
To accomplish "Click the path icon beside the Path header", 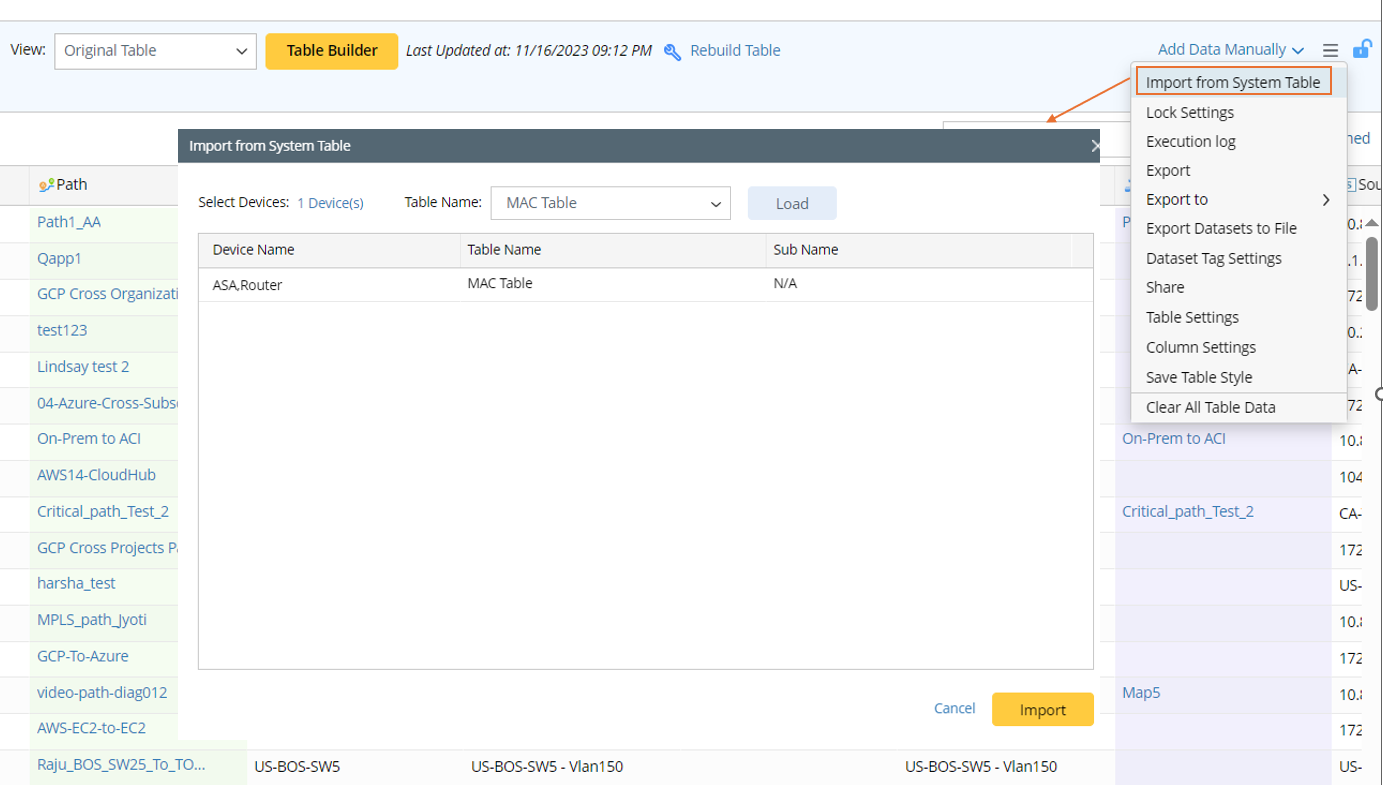I will 46,185.
